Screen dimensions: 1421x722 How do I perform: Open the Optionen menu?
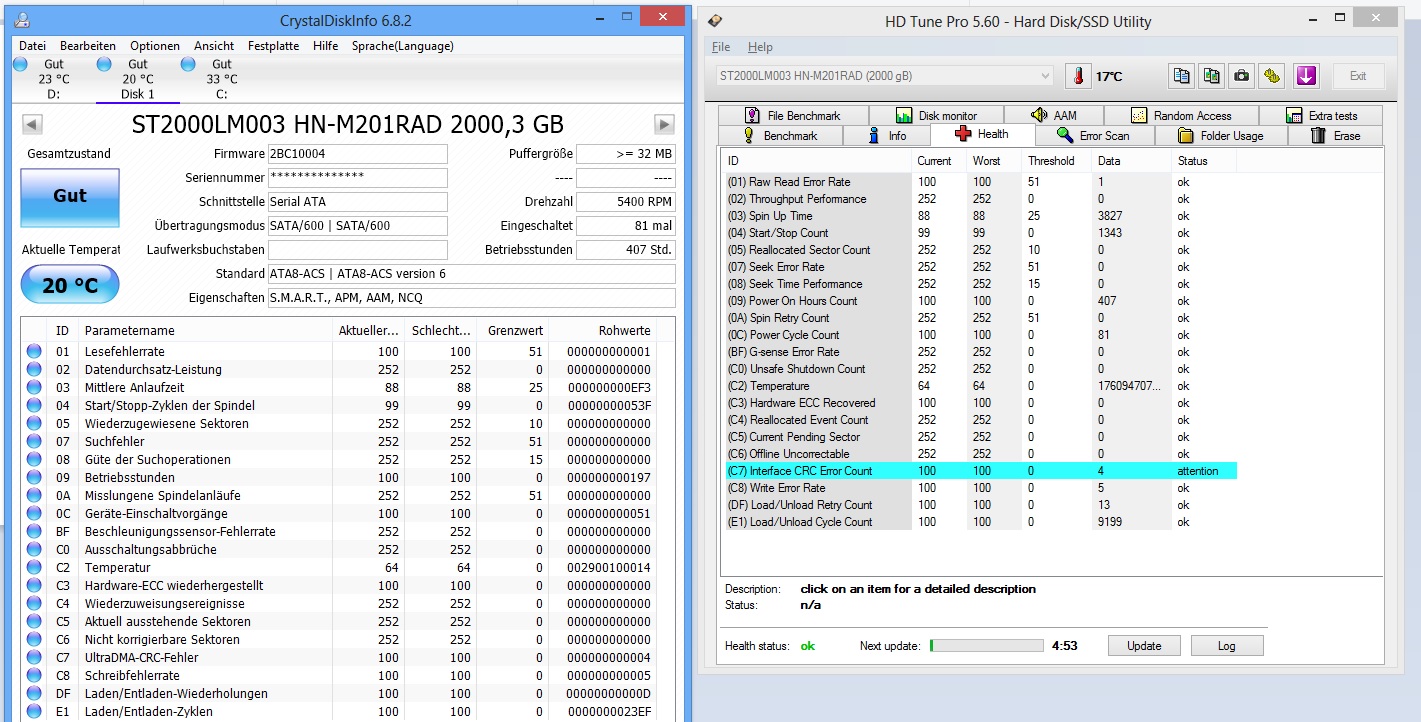(x=155, y=46)
